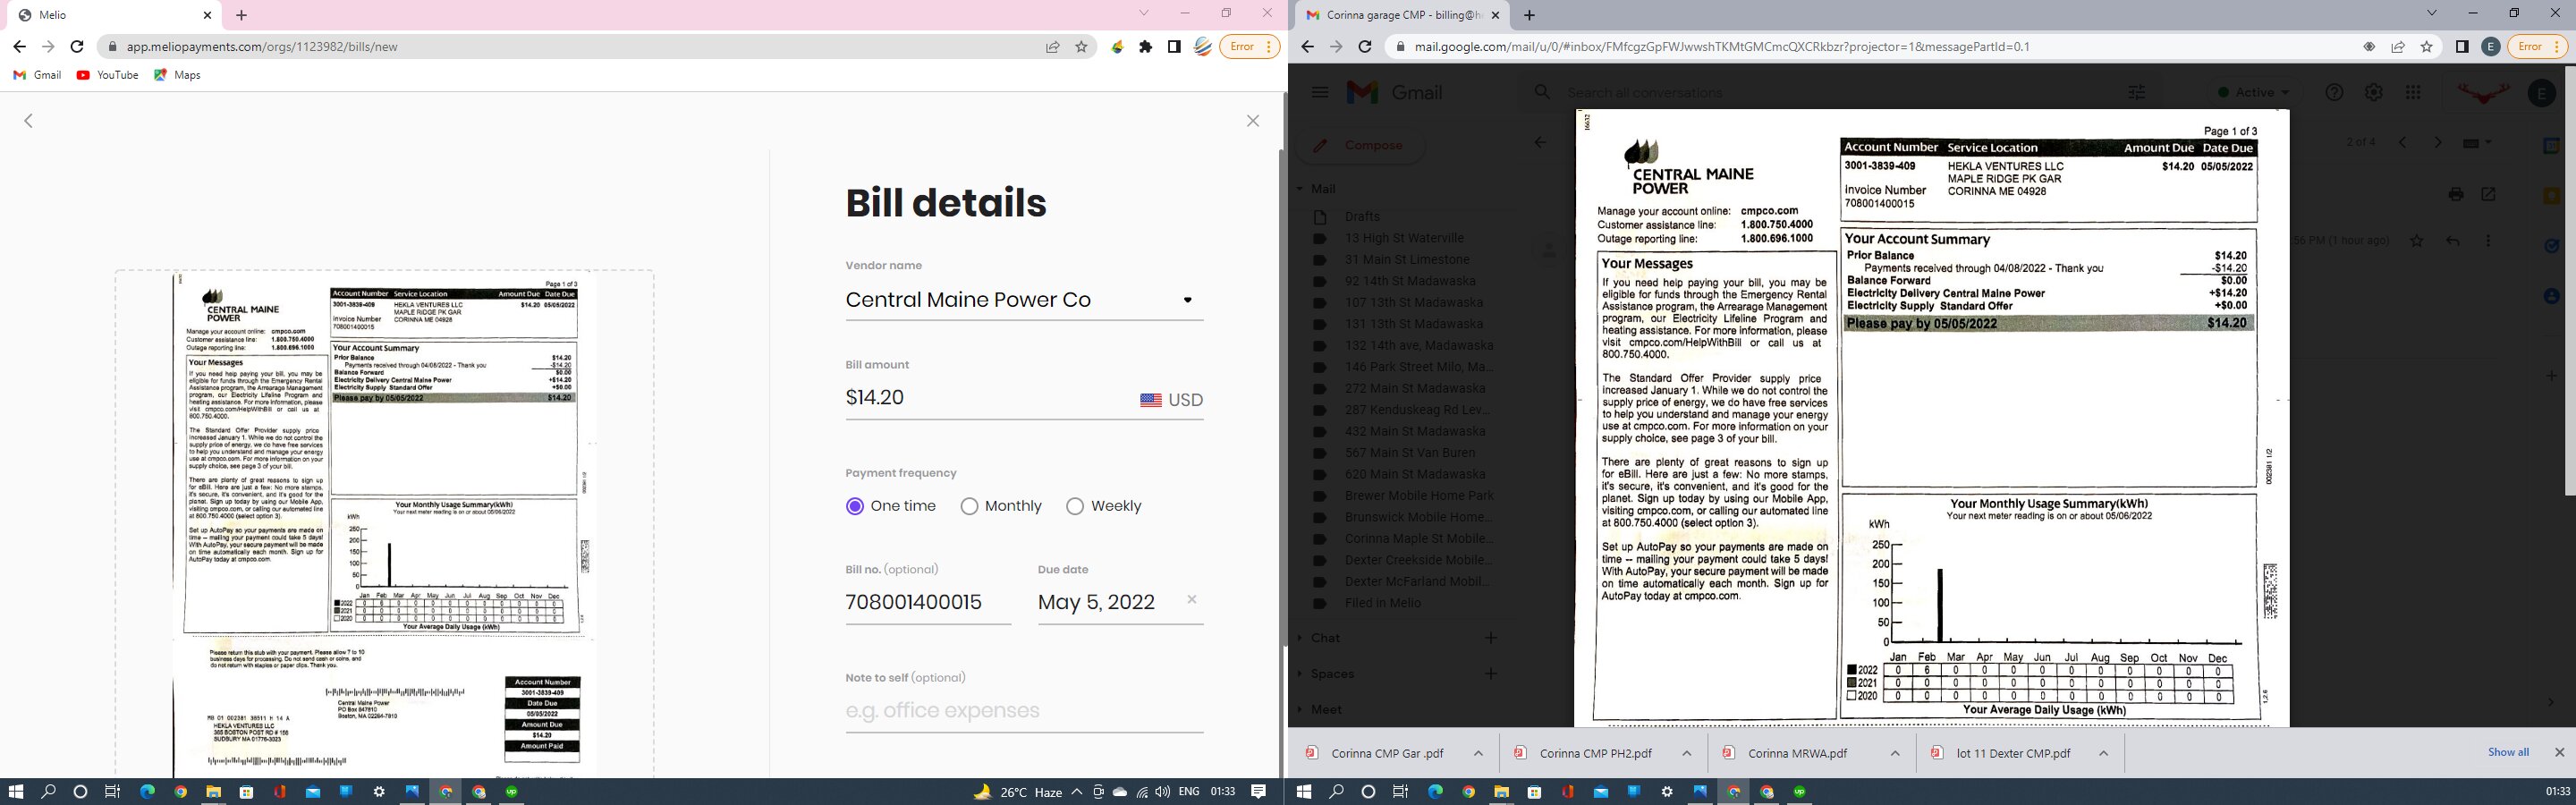Close the Melio bill details form
Image resolution: width=2576 pixels, height=805 pixels.
(x=1252, y=121)
